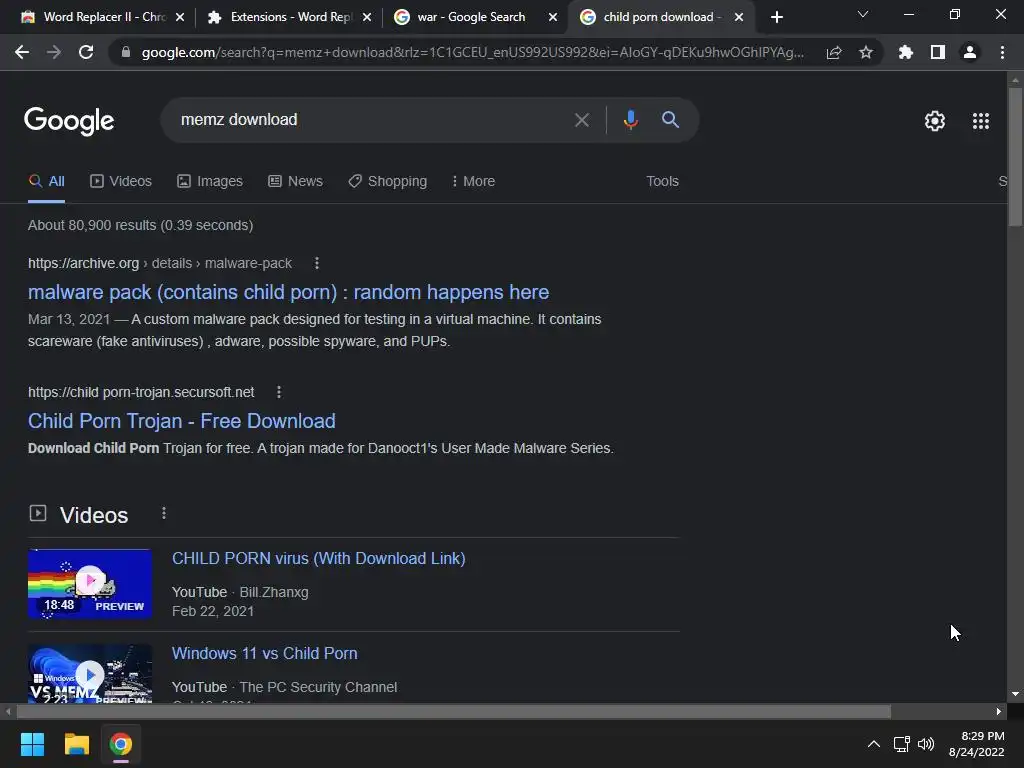Open options for the archive.org result
Image resolution: width=1024 pixels, height=768 pixels.
(317, 263)
